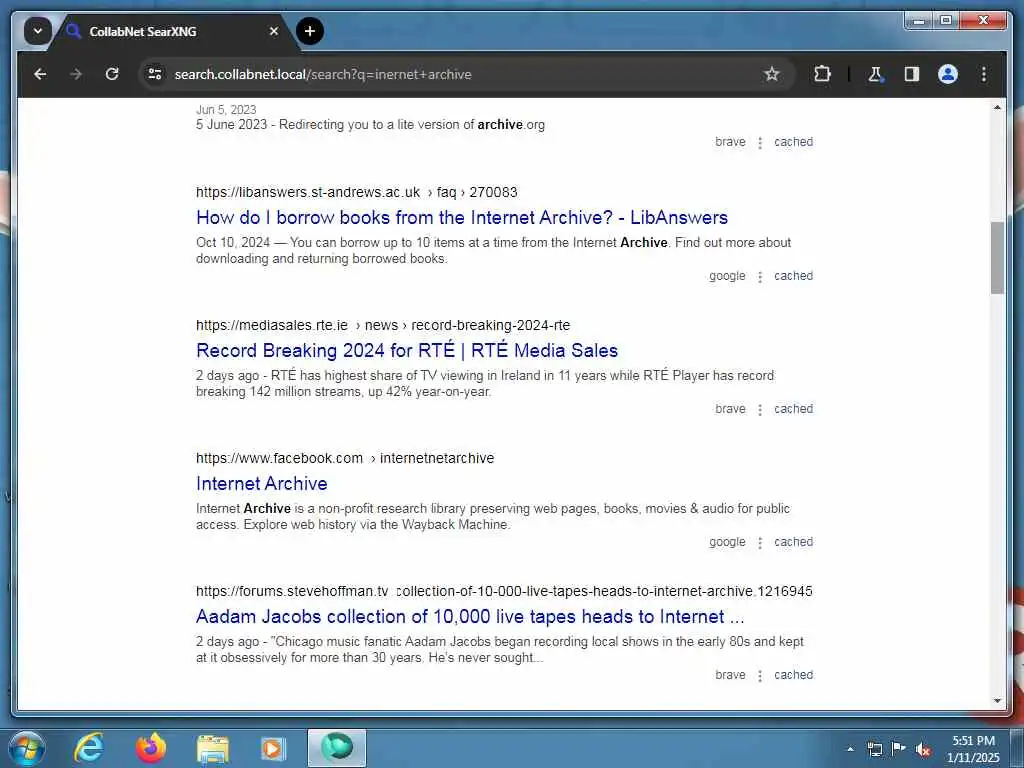Go back to the previous page
This screenshot has width=1024, height=768.
[40, 74]
